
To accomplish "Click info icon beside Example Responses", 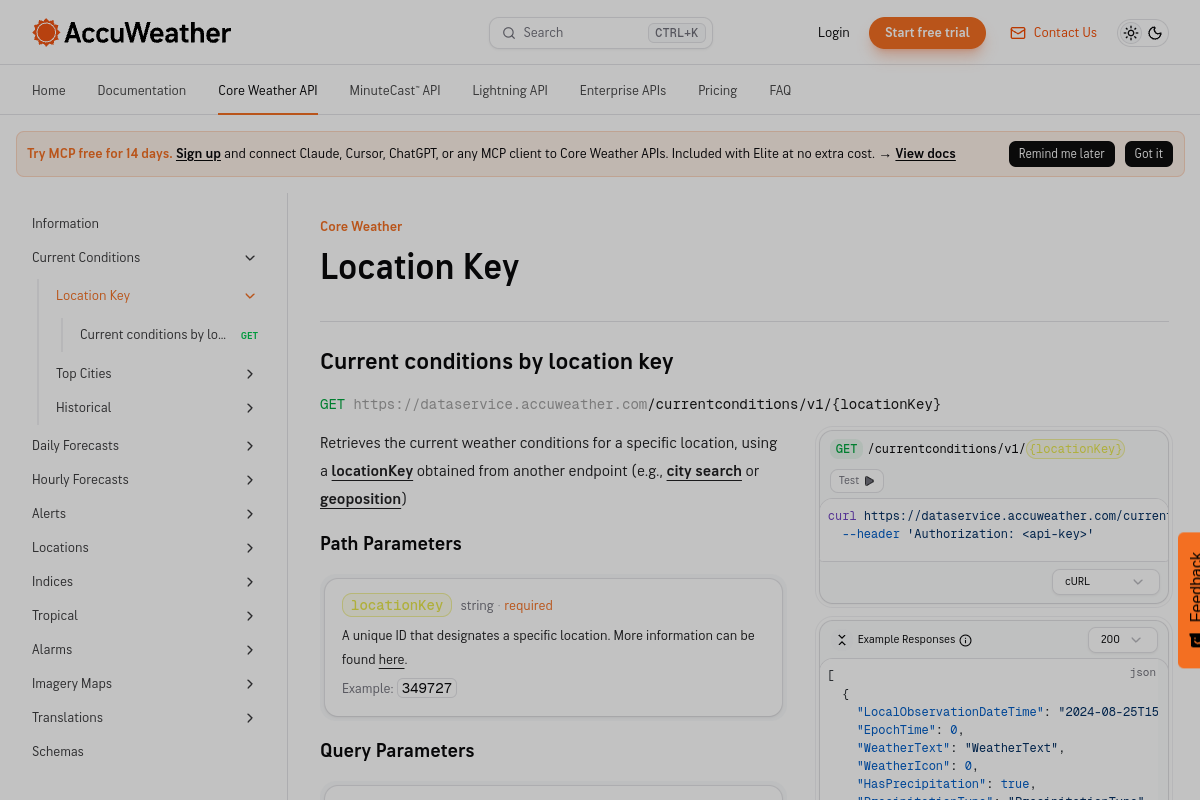I will [x=966, y=640].
